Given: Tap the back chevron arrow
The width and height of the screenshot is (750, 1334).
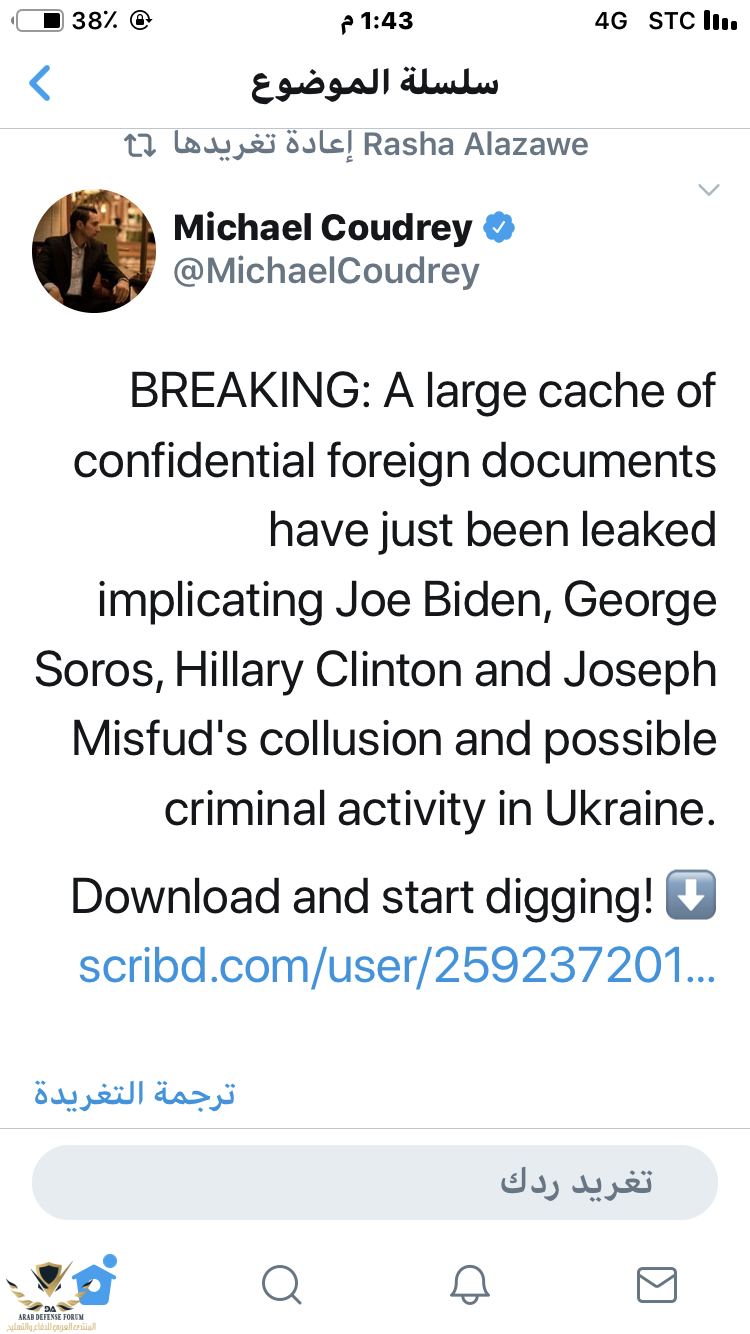Looking at the screenshot, I should 40,84.
